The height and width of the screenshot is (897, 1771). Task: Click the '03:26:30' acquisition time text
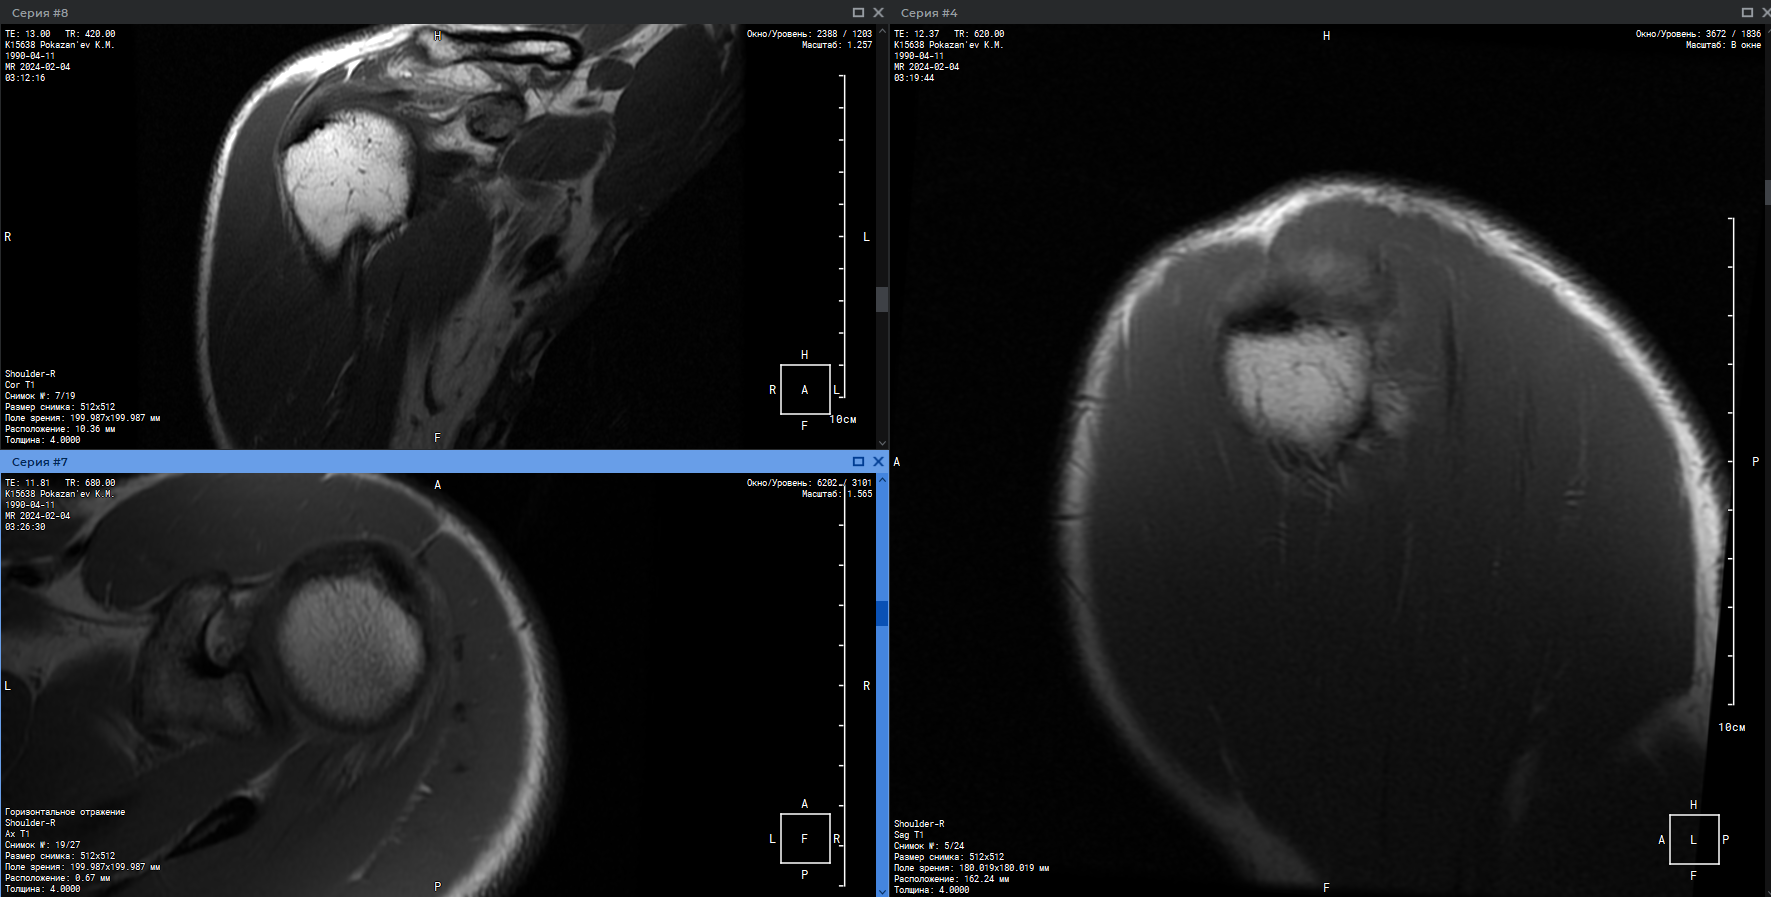pos(25,527)
